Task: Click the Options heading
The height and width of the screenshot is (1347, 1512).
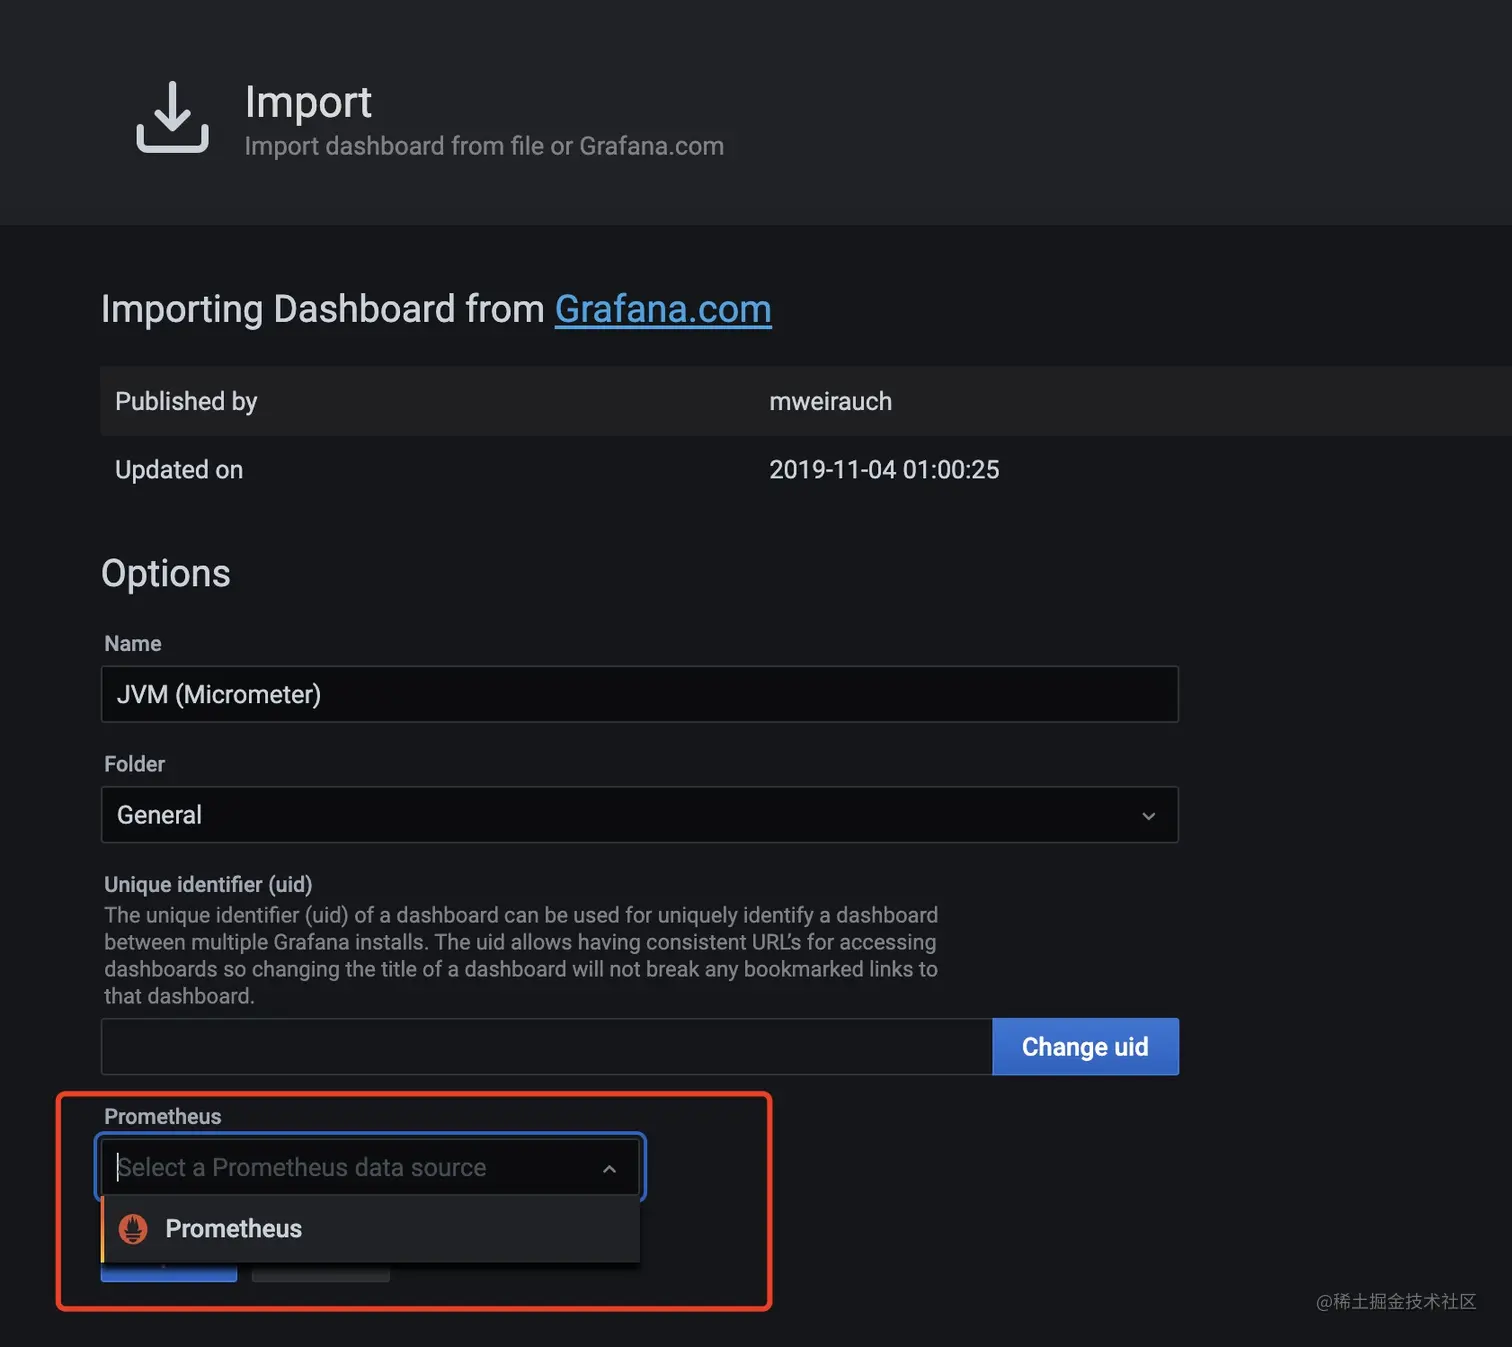Action: pyautogui.click(x=166, y=574)
